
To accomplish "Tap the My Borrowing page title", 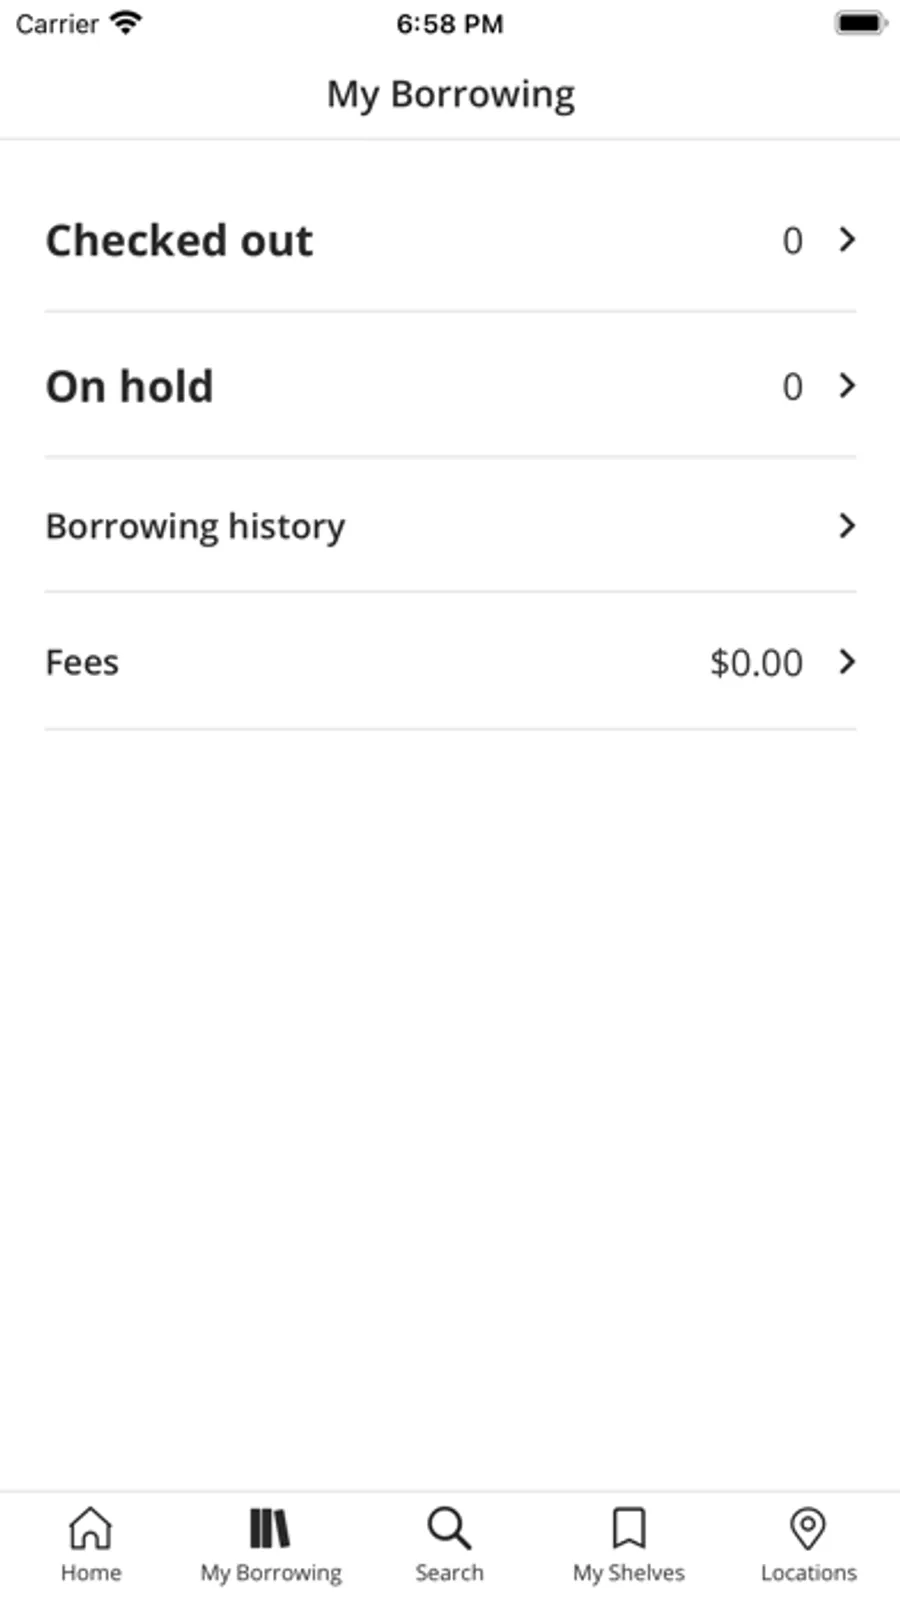I will [451, 94].
